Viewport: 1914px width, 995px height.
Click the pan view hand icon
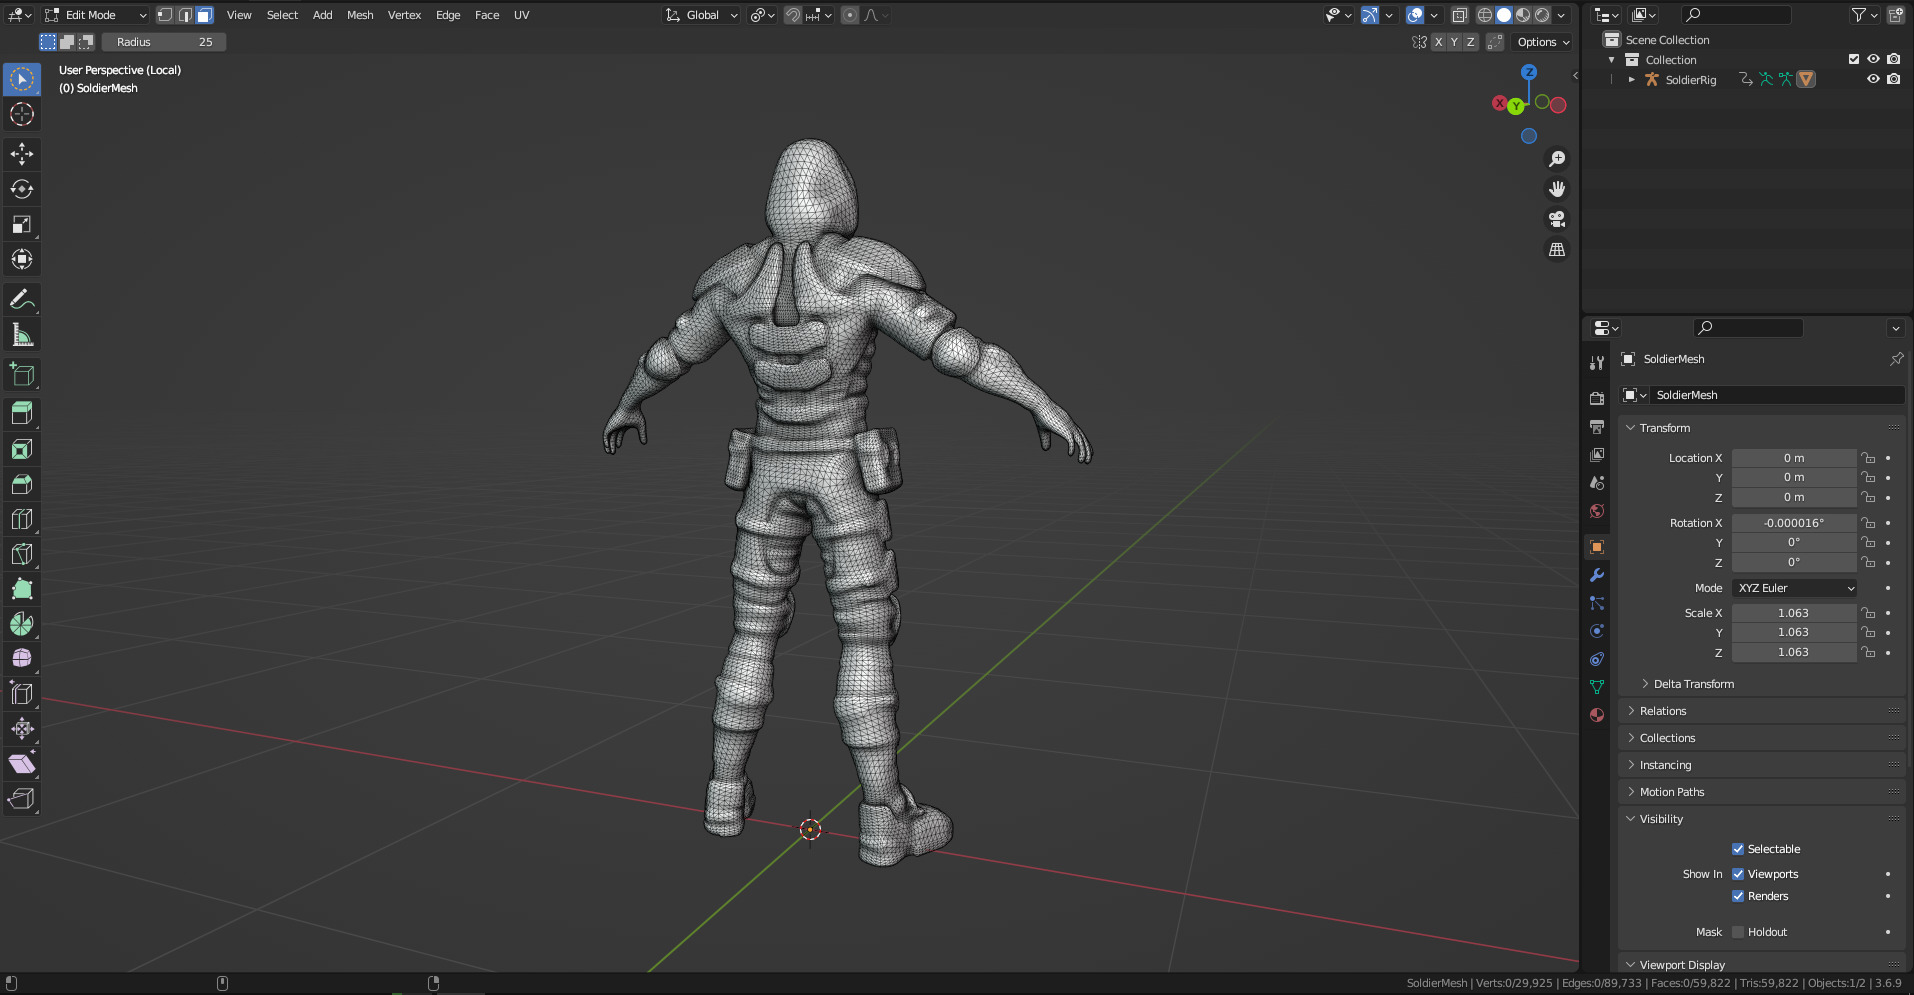1557,189
